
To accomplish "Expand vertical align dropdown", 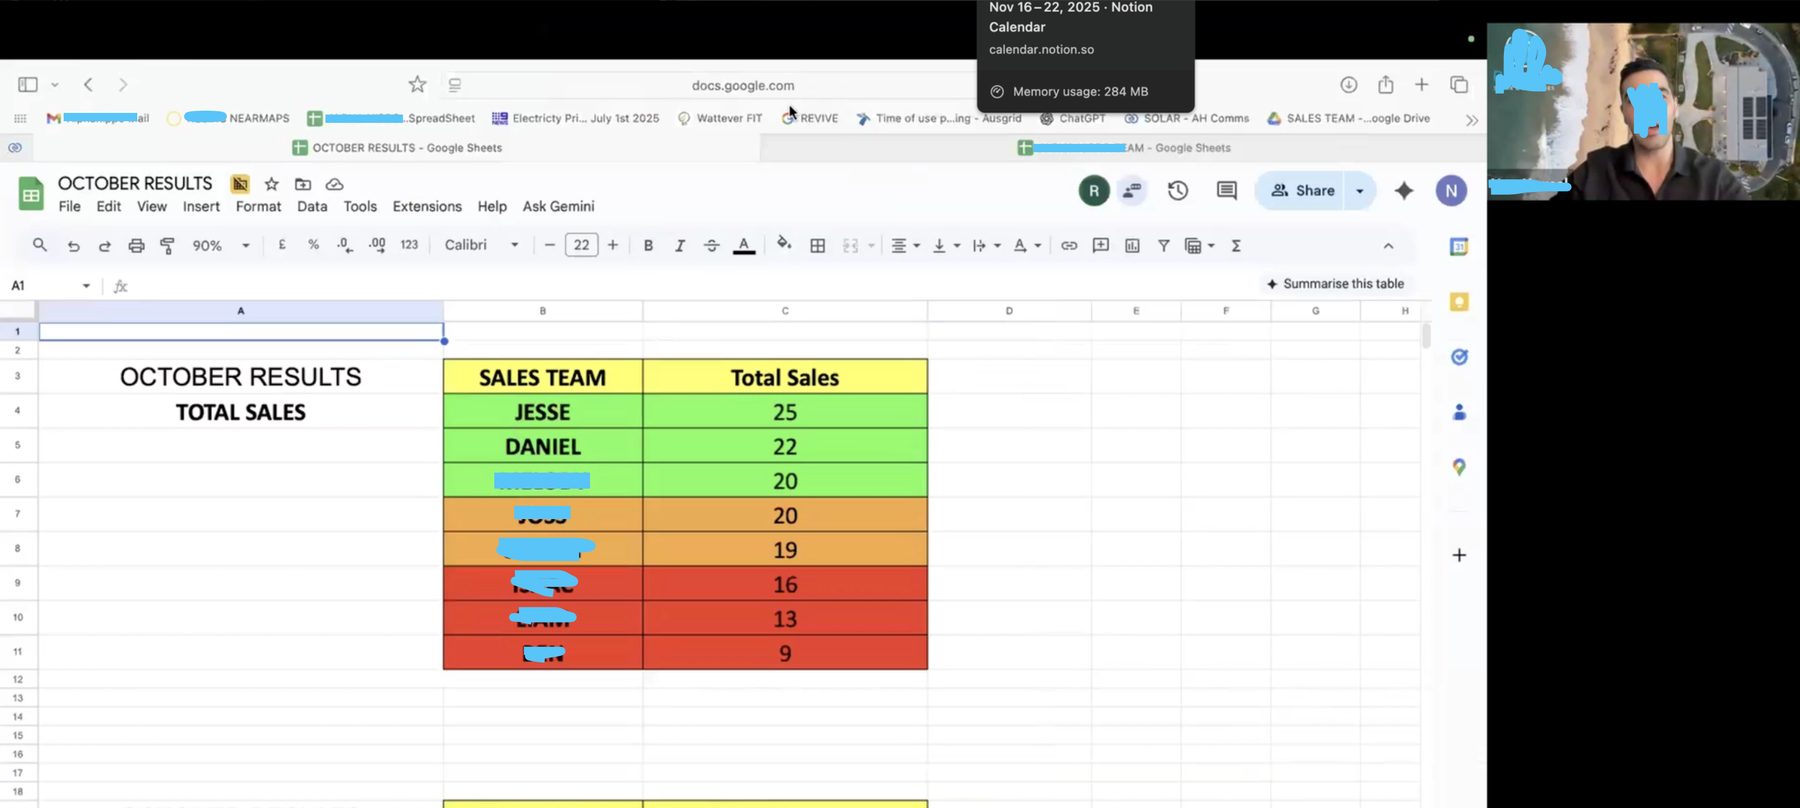I will click(957, 246).
